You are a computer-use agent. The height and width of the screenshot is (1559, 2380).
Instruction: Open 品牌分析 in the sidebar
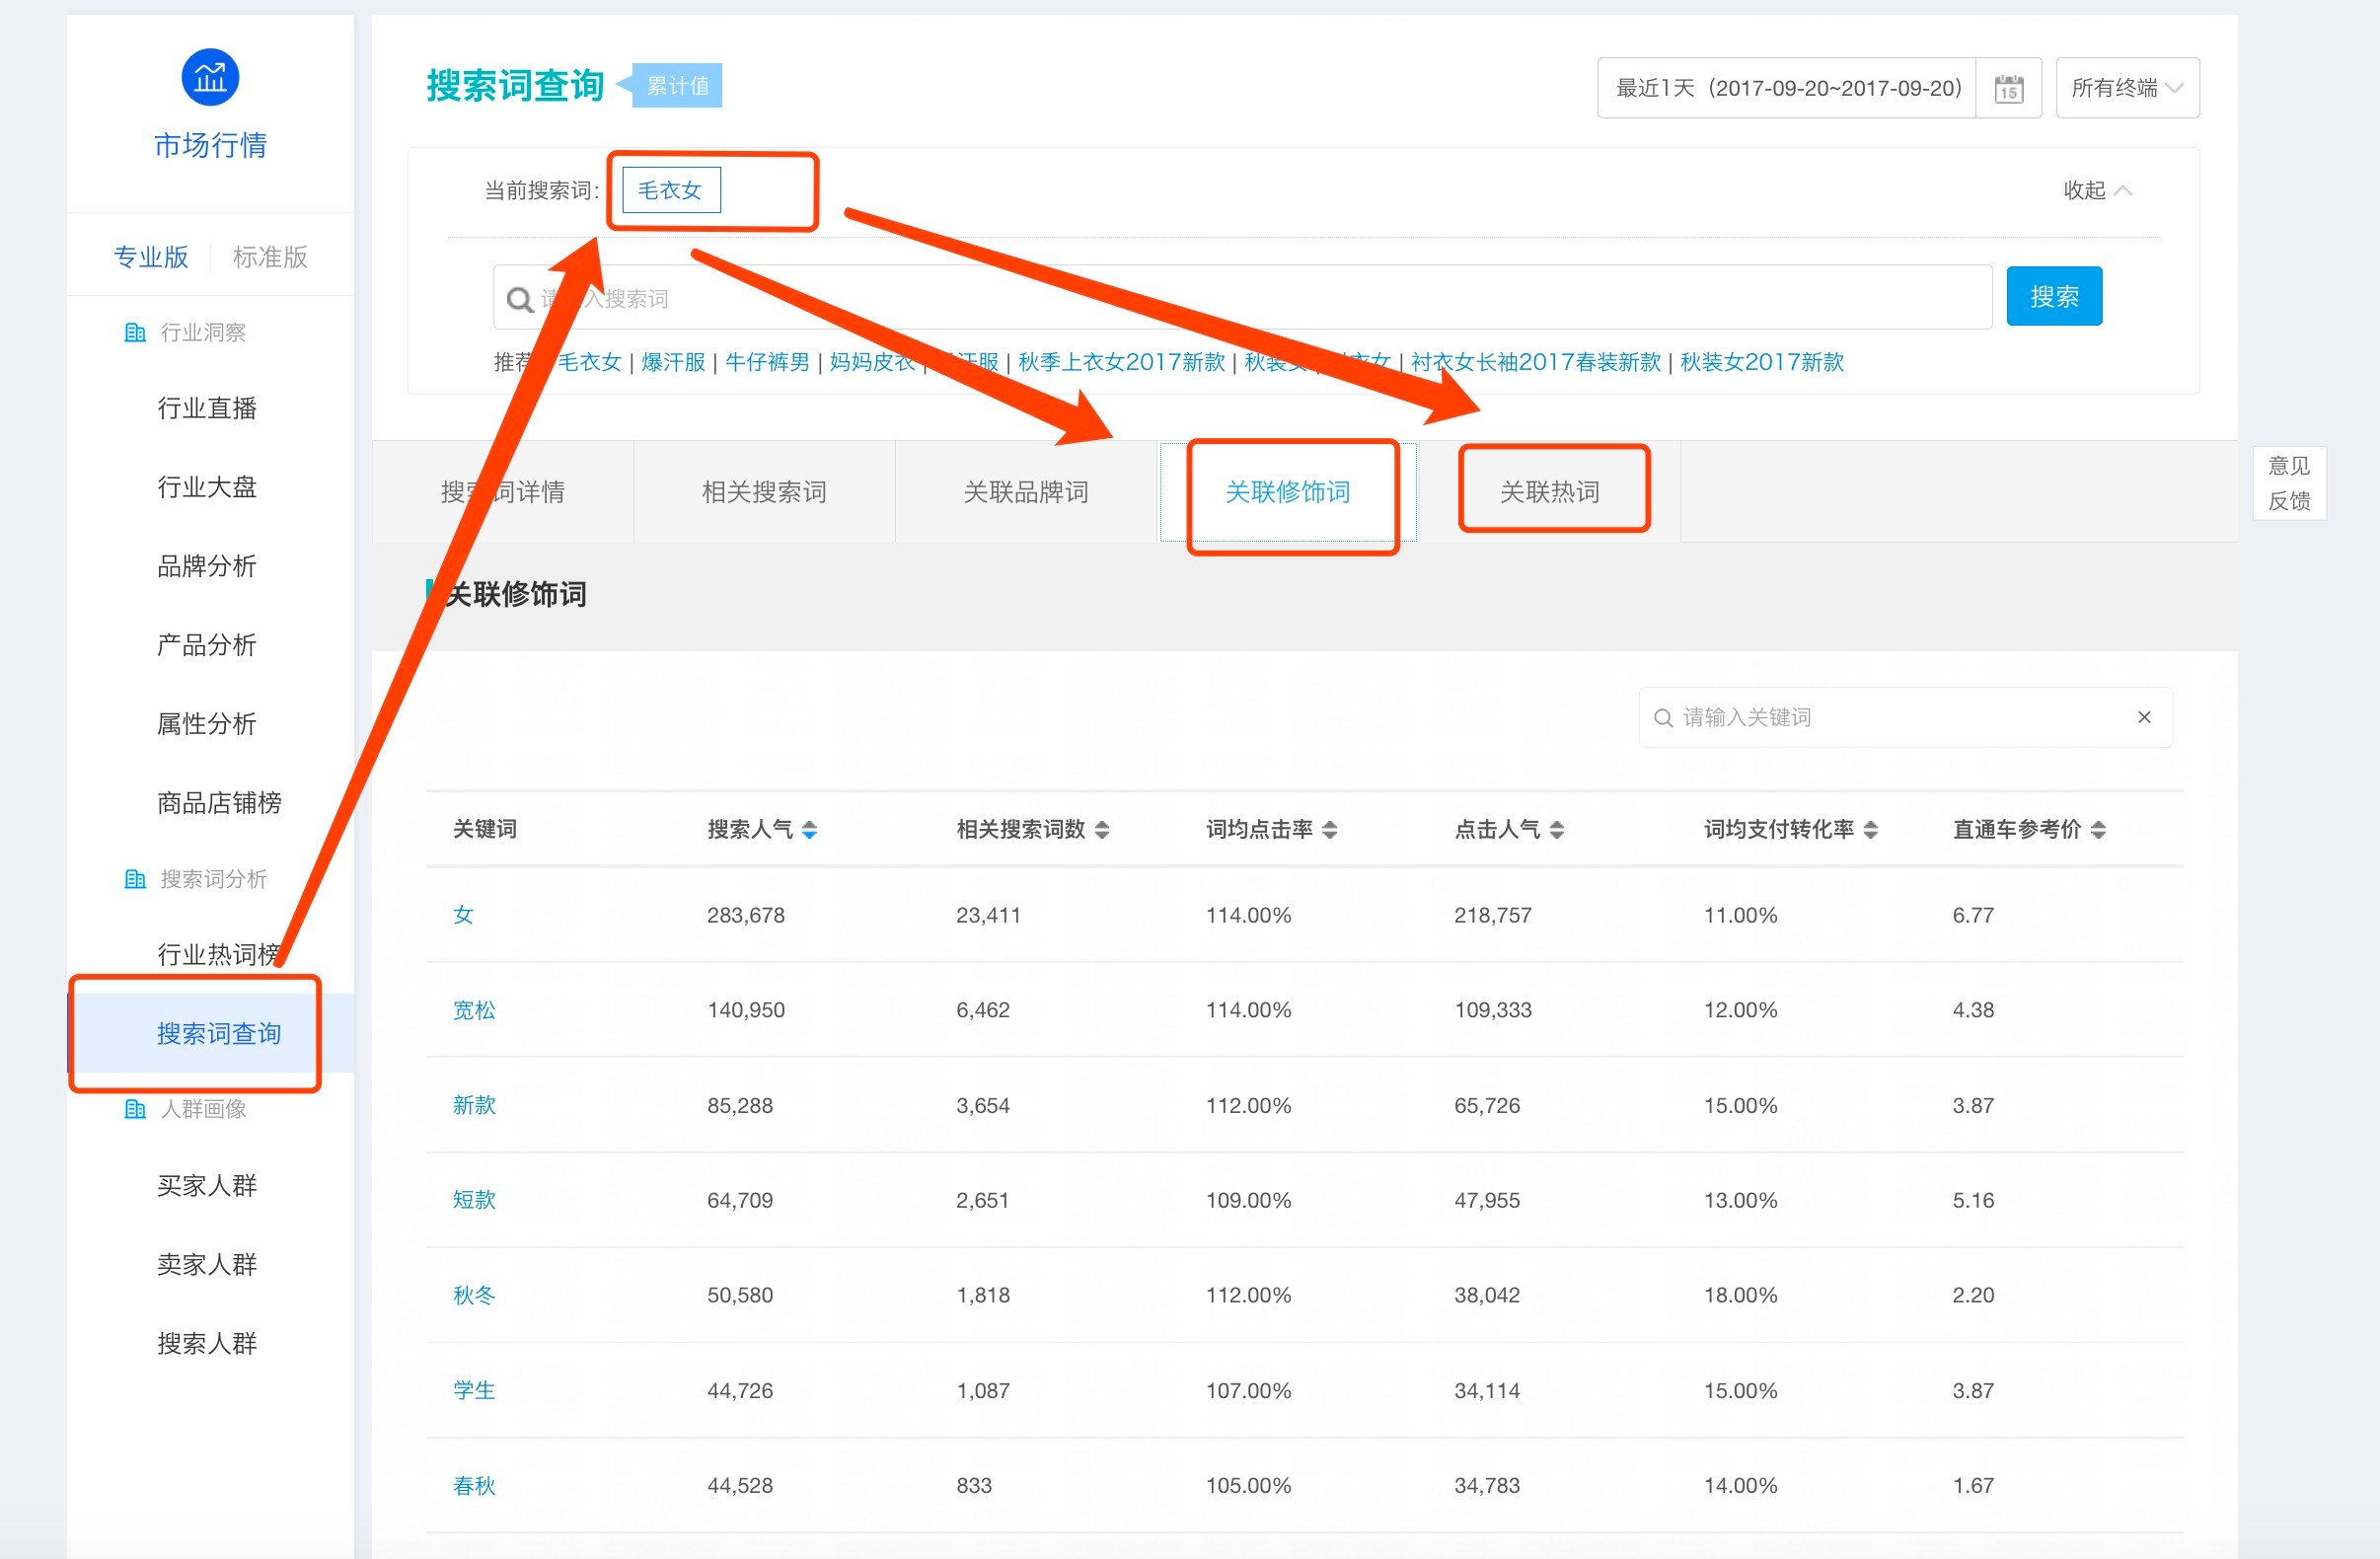pos(207,566)
